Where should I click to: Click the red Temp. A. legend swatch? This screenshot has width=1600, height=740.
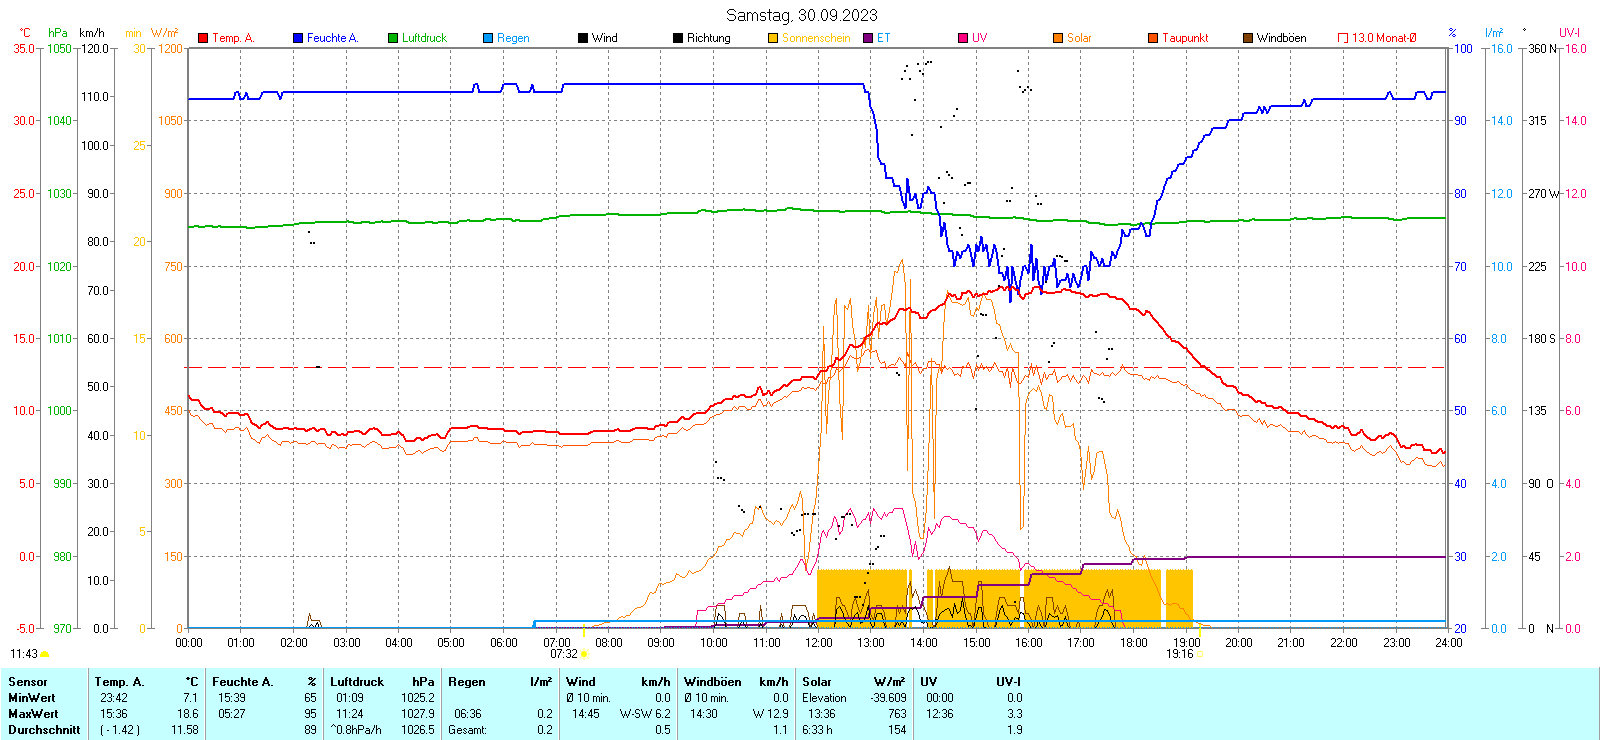(x=203, y=38)
